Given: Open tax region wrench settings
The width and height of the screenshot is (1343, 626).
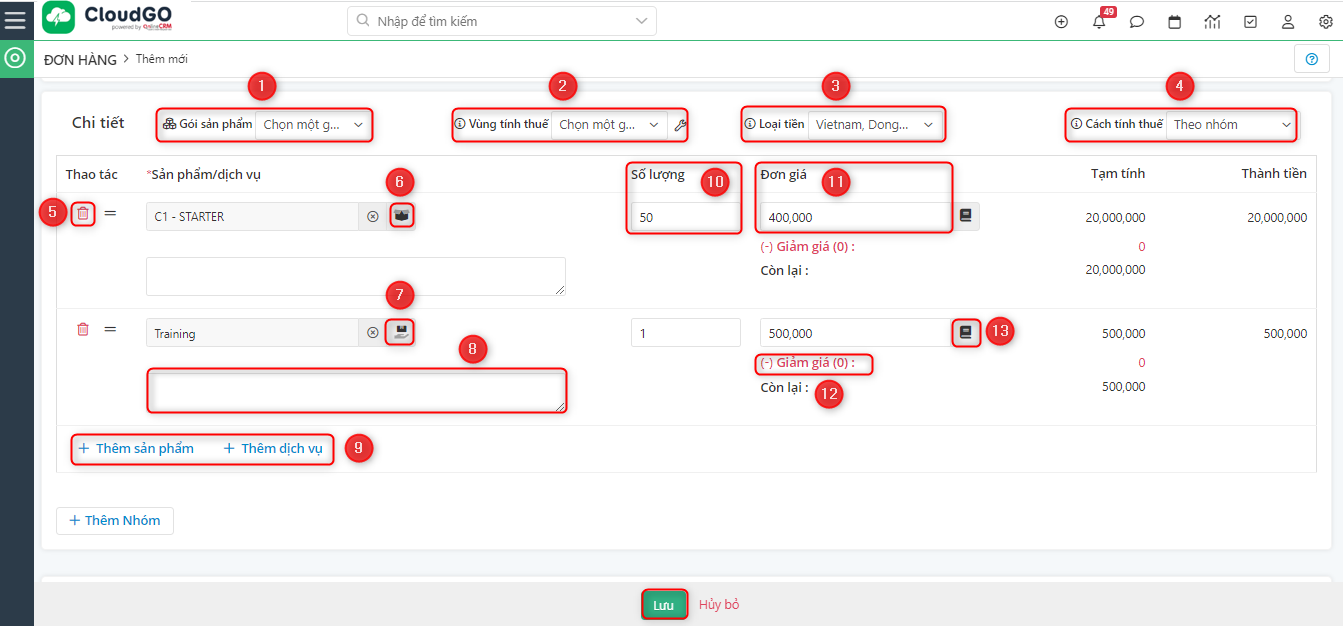Looking at the screenshot, I should [680, 125].
